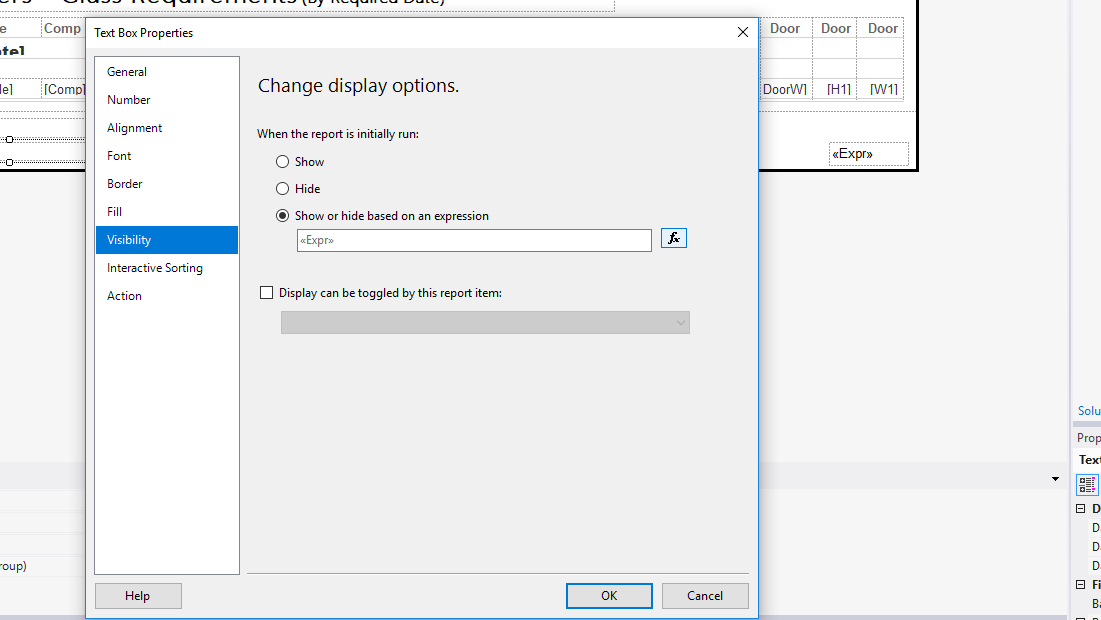Switch to the Number page
Image resolution: width=1101 pixels, height=620 pixels.
129,100
